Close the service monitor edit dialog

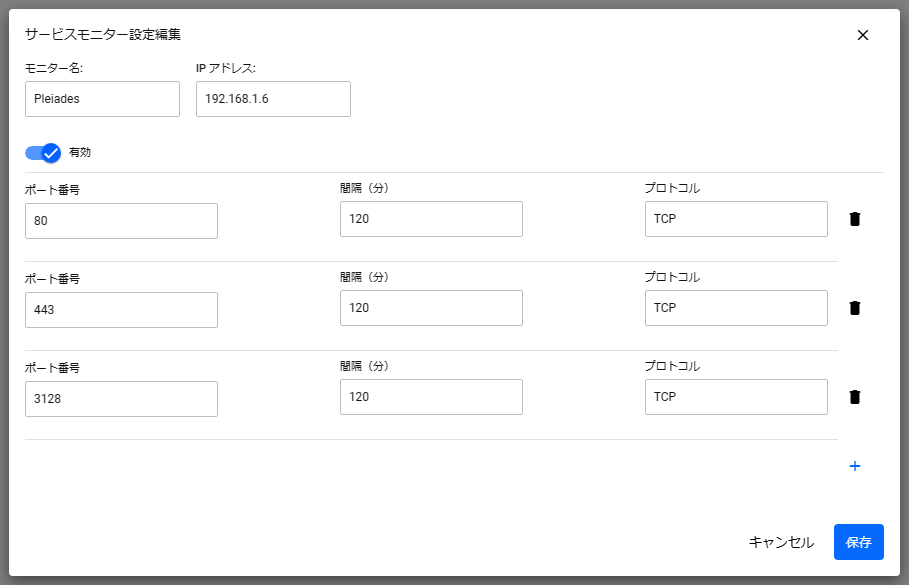(863, 35)
